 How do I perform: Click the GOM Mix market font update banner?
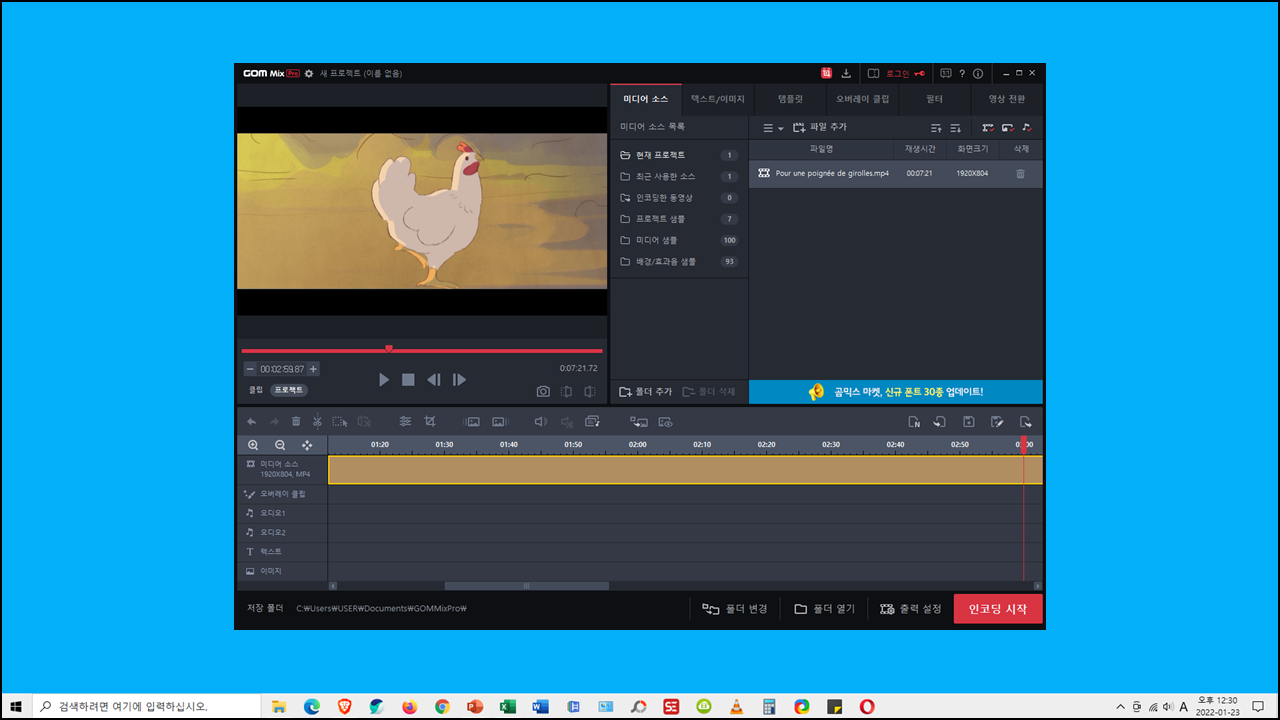[x=896, y=392]
